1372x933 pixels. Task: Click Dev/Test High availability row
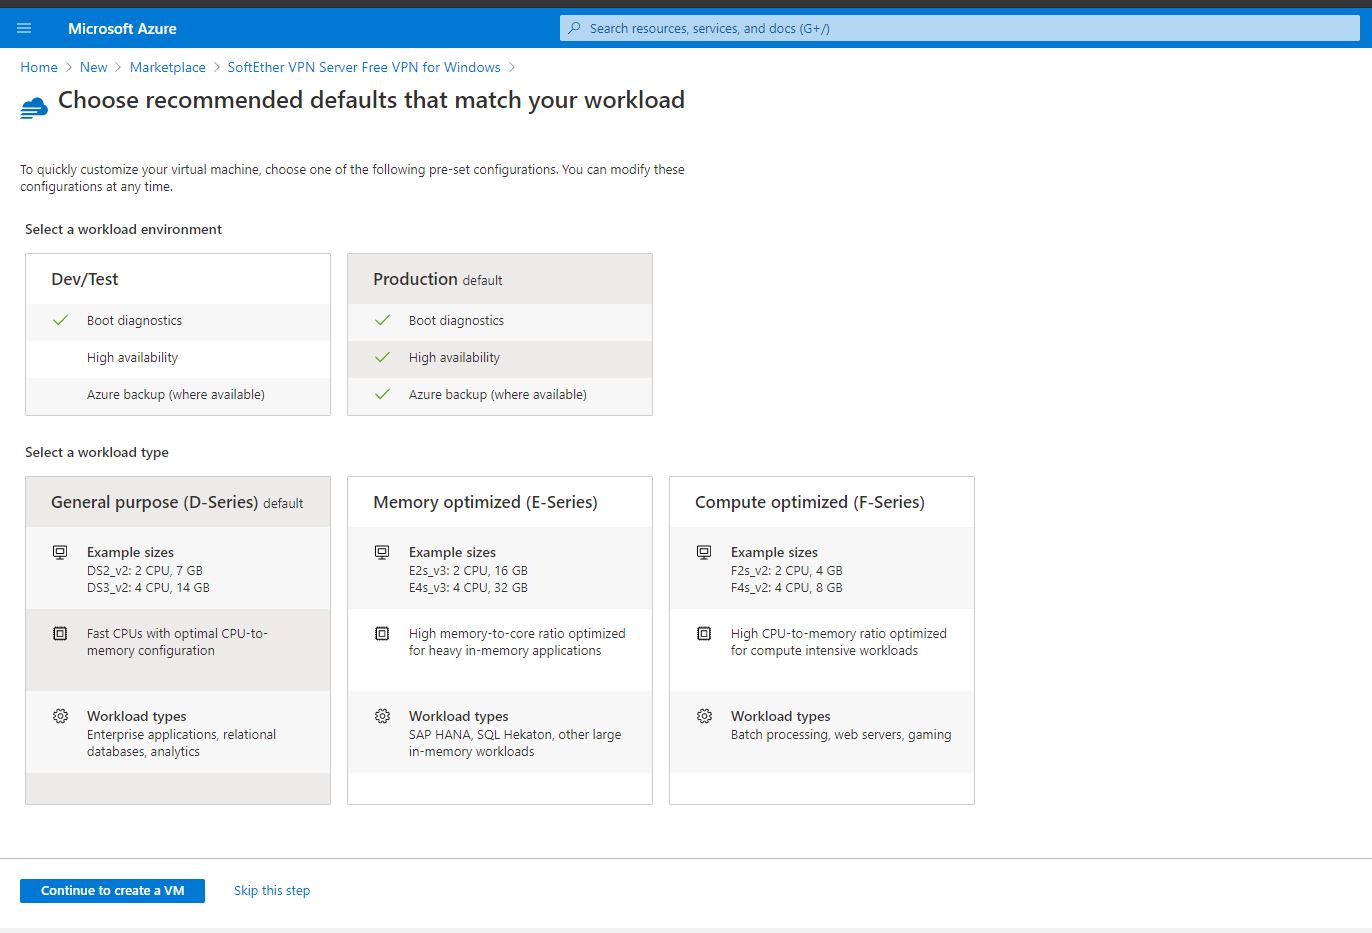click(x=178, y=358)
